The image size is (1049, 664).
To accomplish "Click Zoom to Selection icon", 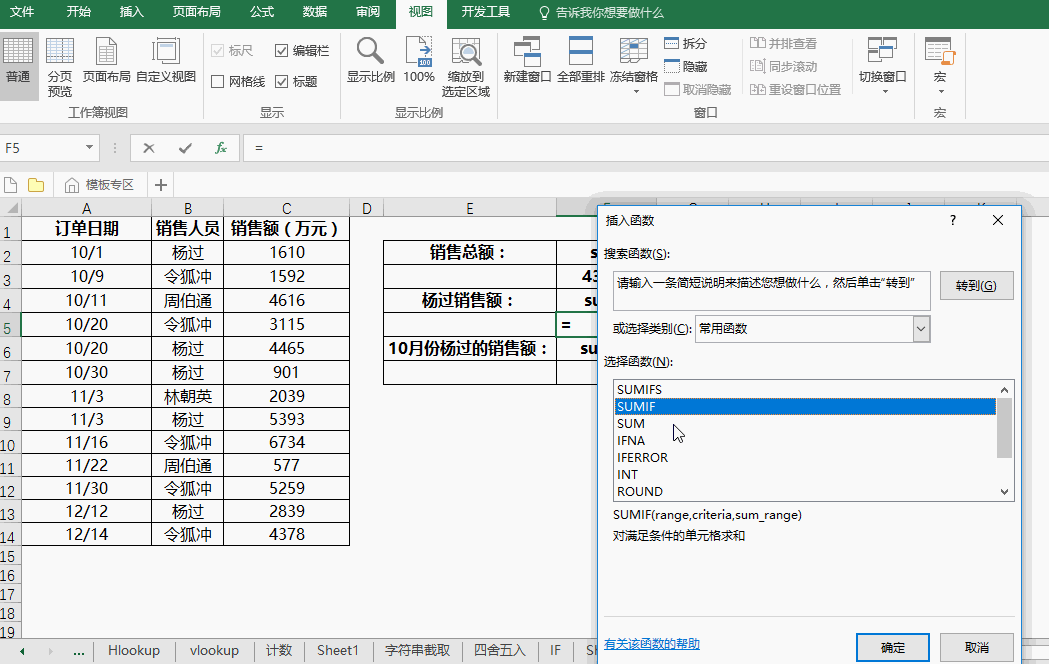I will tap(467, 66).
